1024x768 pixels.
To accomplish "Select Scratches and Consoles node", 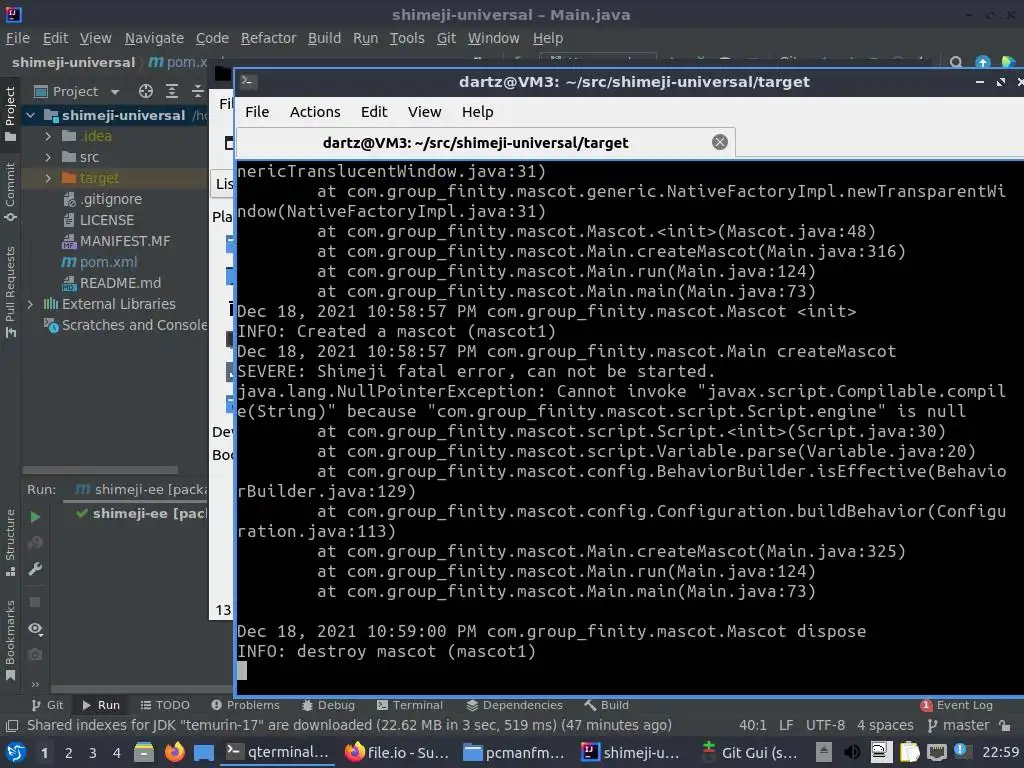I will pos(125,325).
